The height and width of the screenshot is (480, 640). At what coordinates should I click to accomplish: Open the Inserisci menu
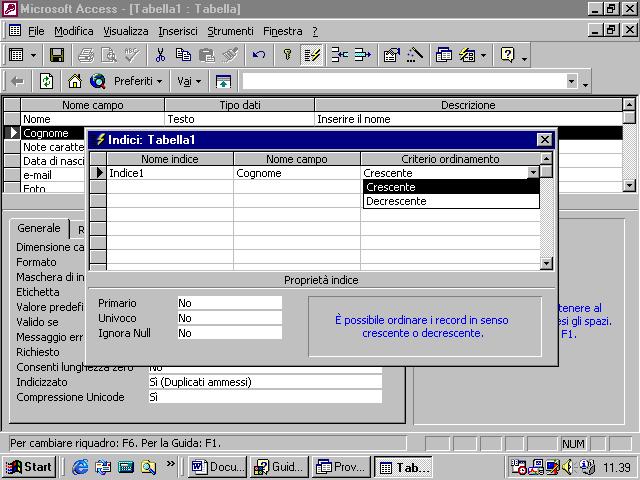[x=178, y=31]
